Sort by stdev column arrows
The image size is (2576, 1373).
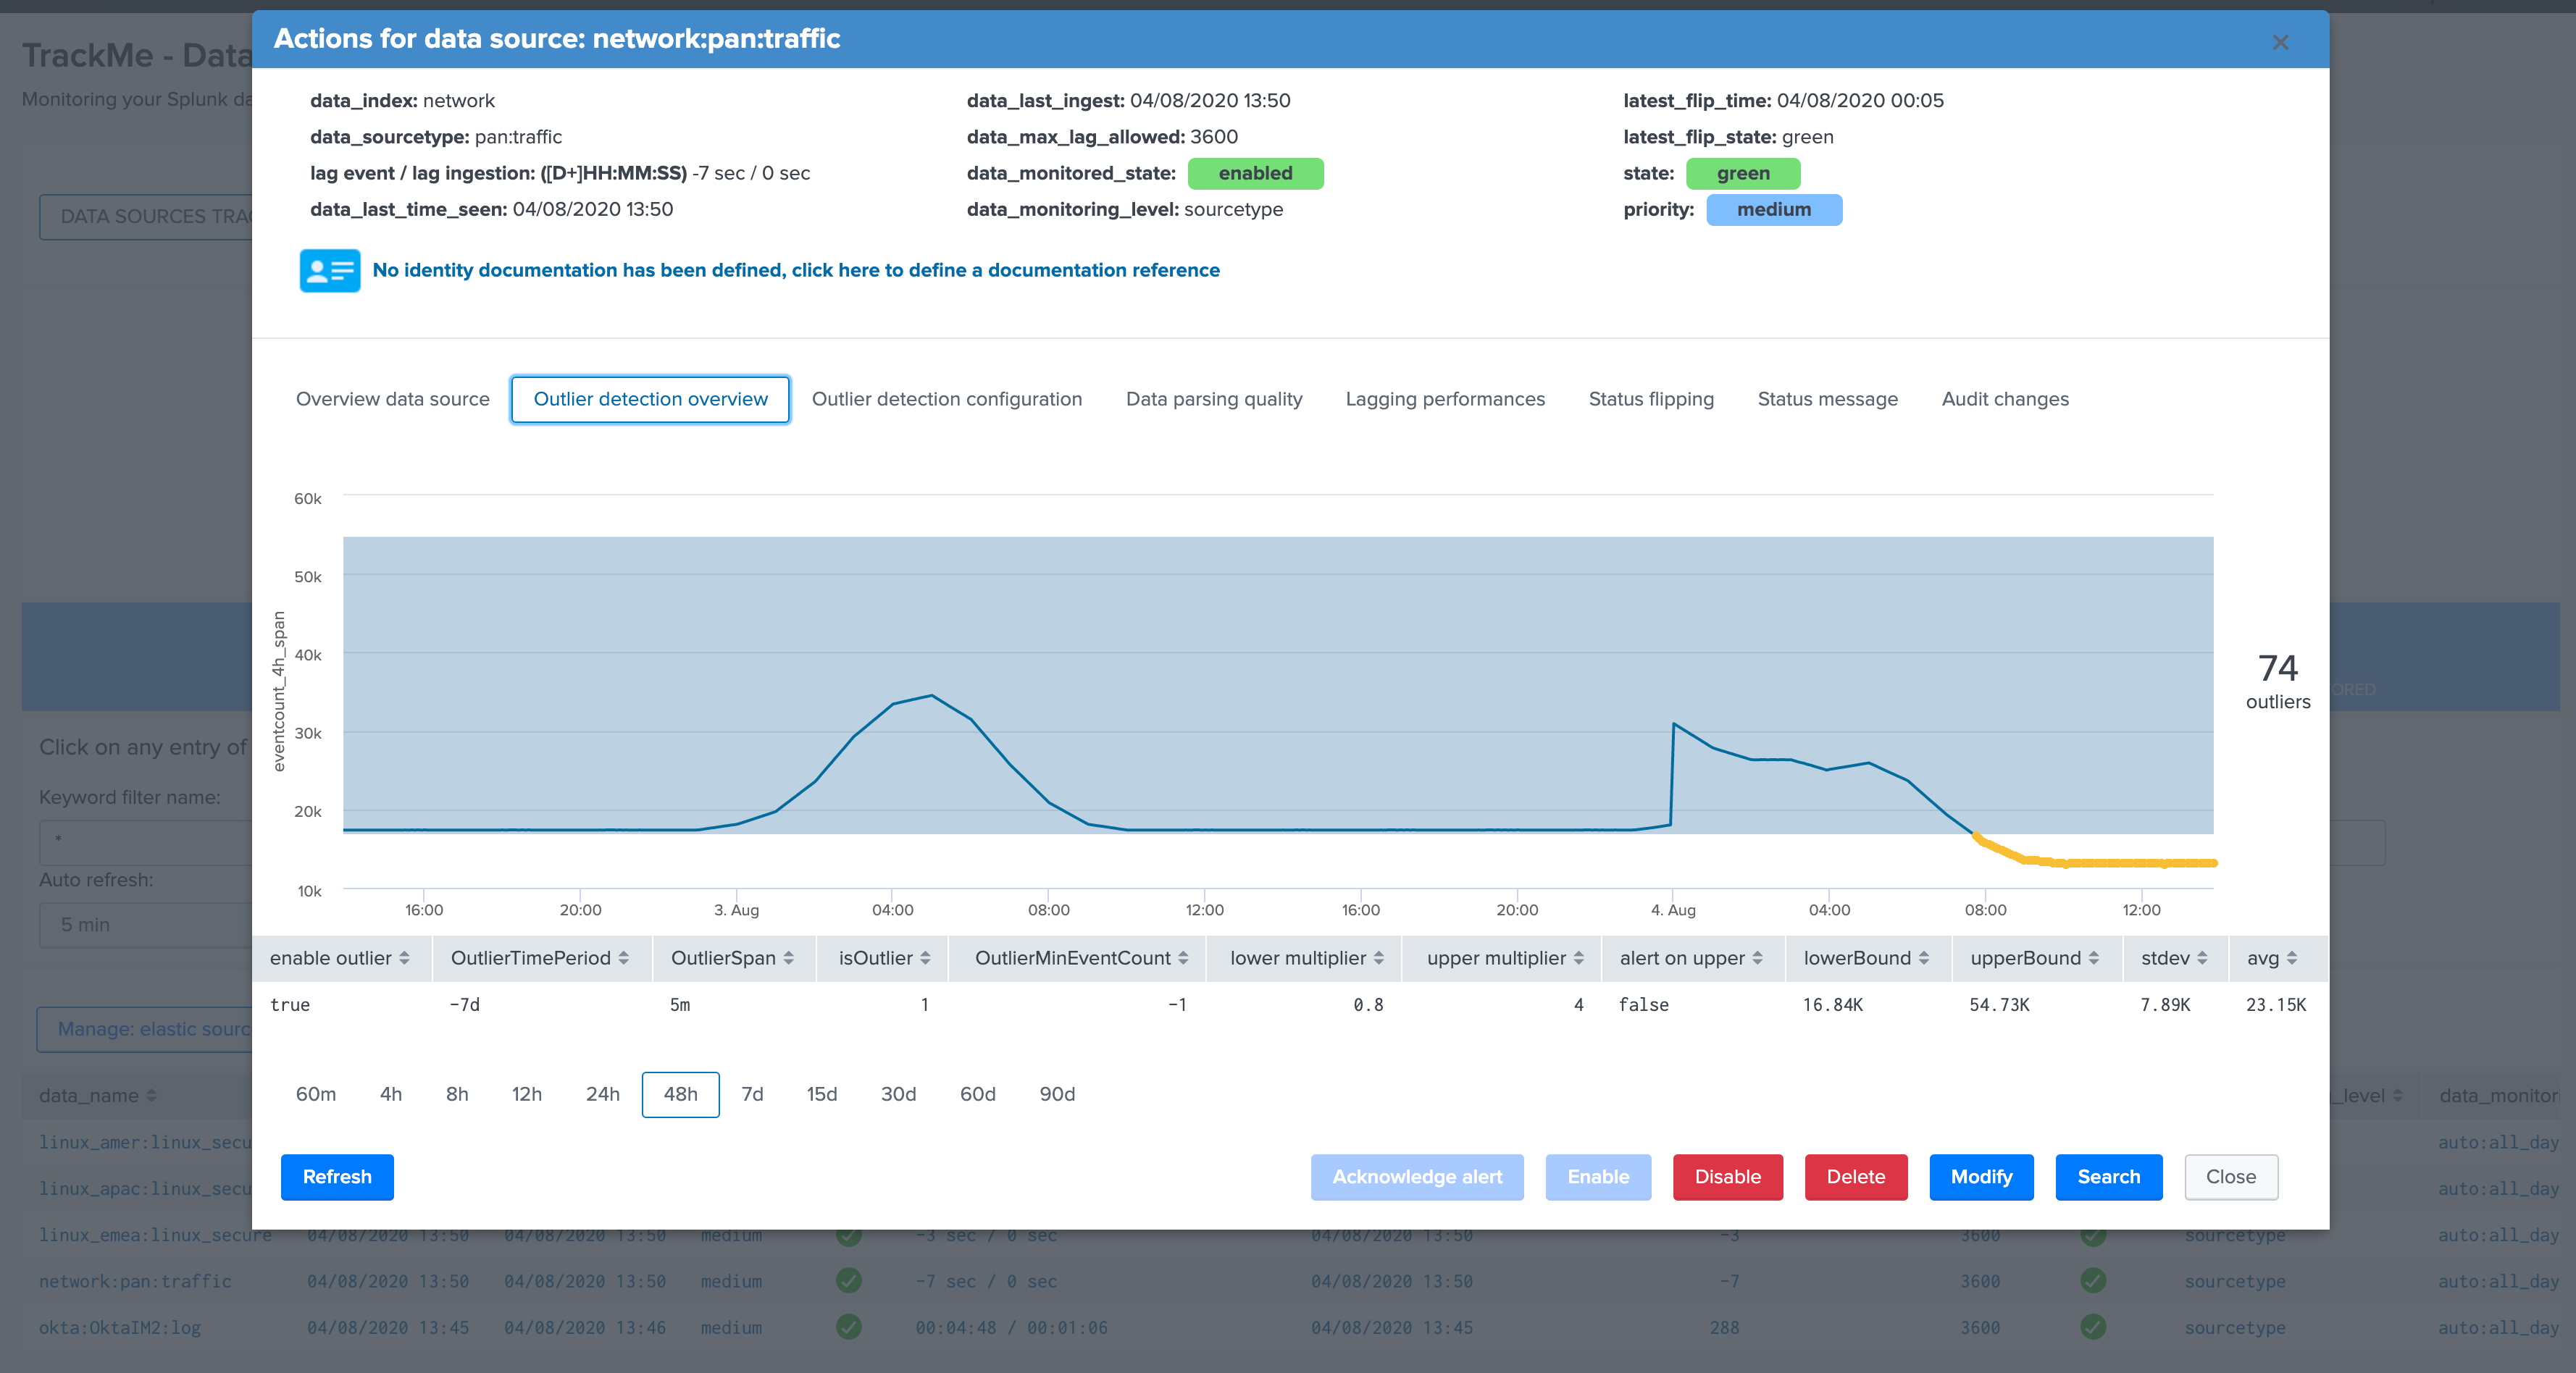(x=2202, y=958)
